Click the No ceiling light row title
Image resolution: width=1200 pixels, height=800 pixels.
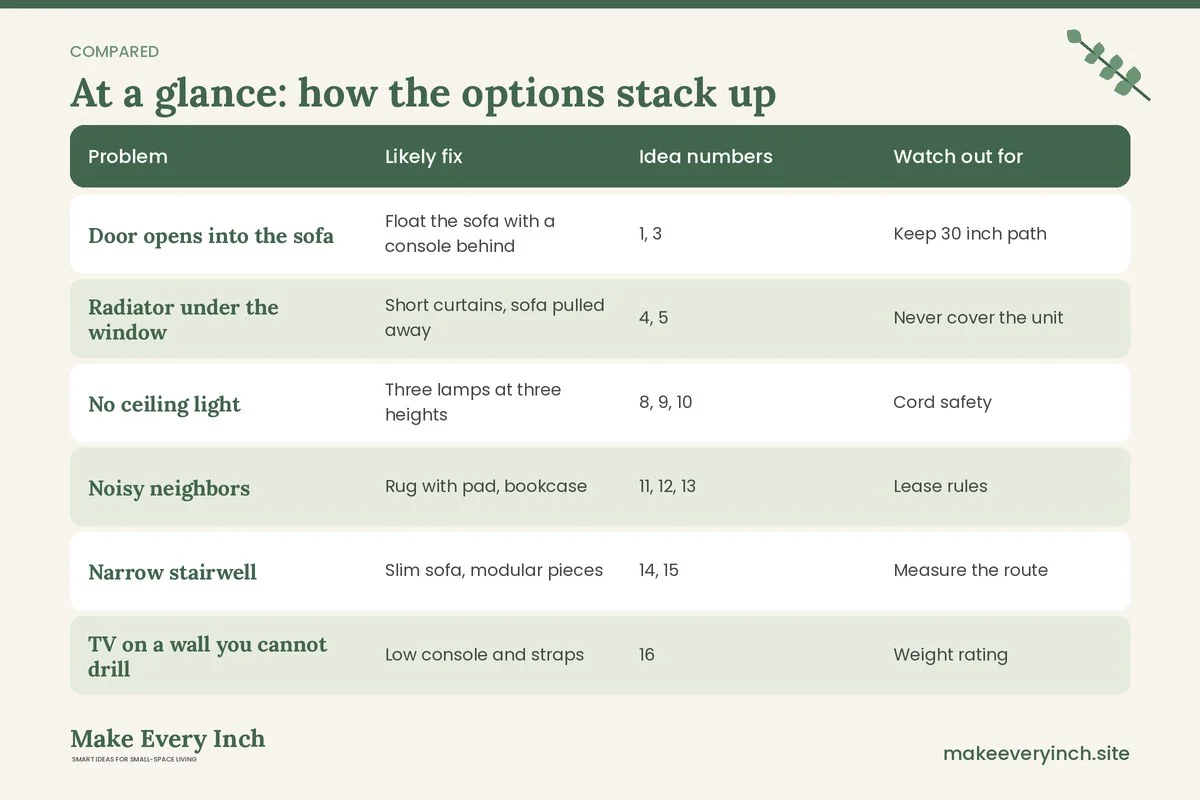[164, 404]
